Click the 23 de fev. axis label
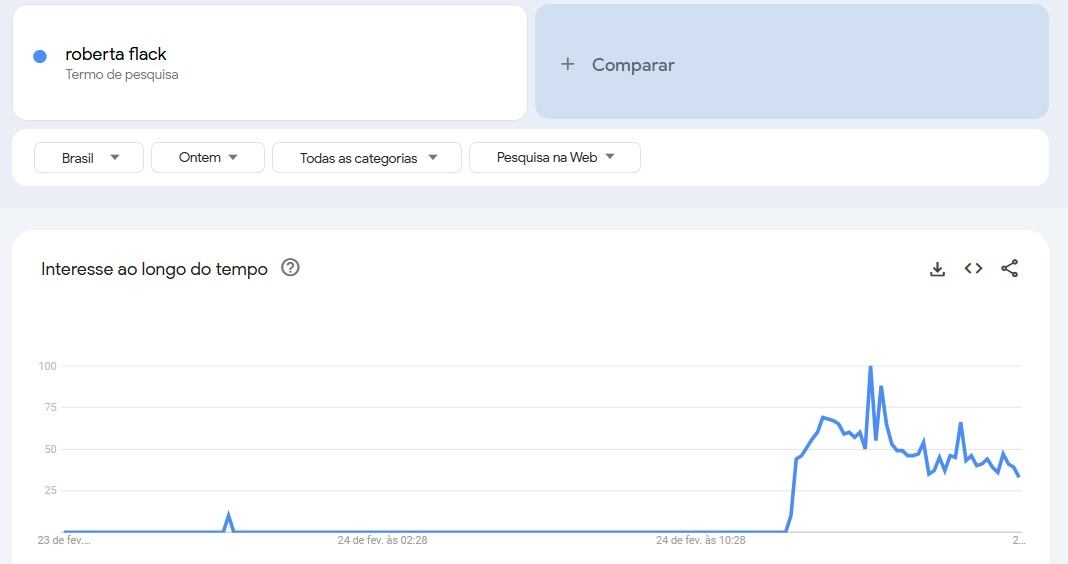The height and width of the screenshot is (564, 1068). 64,540
